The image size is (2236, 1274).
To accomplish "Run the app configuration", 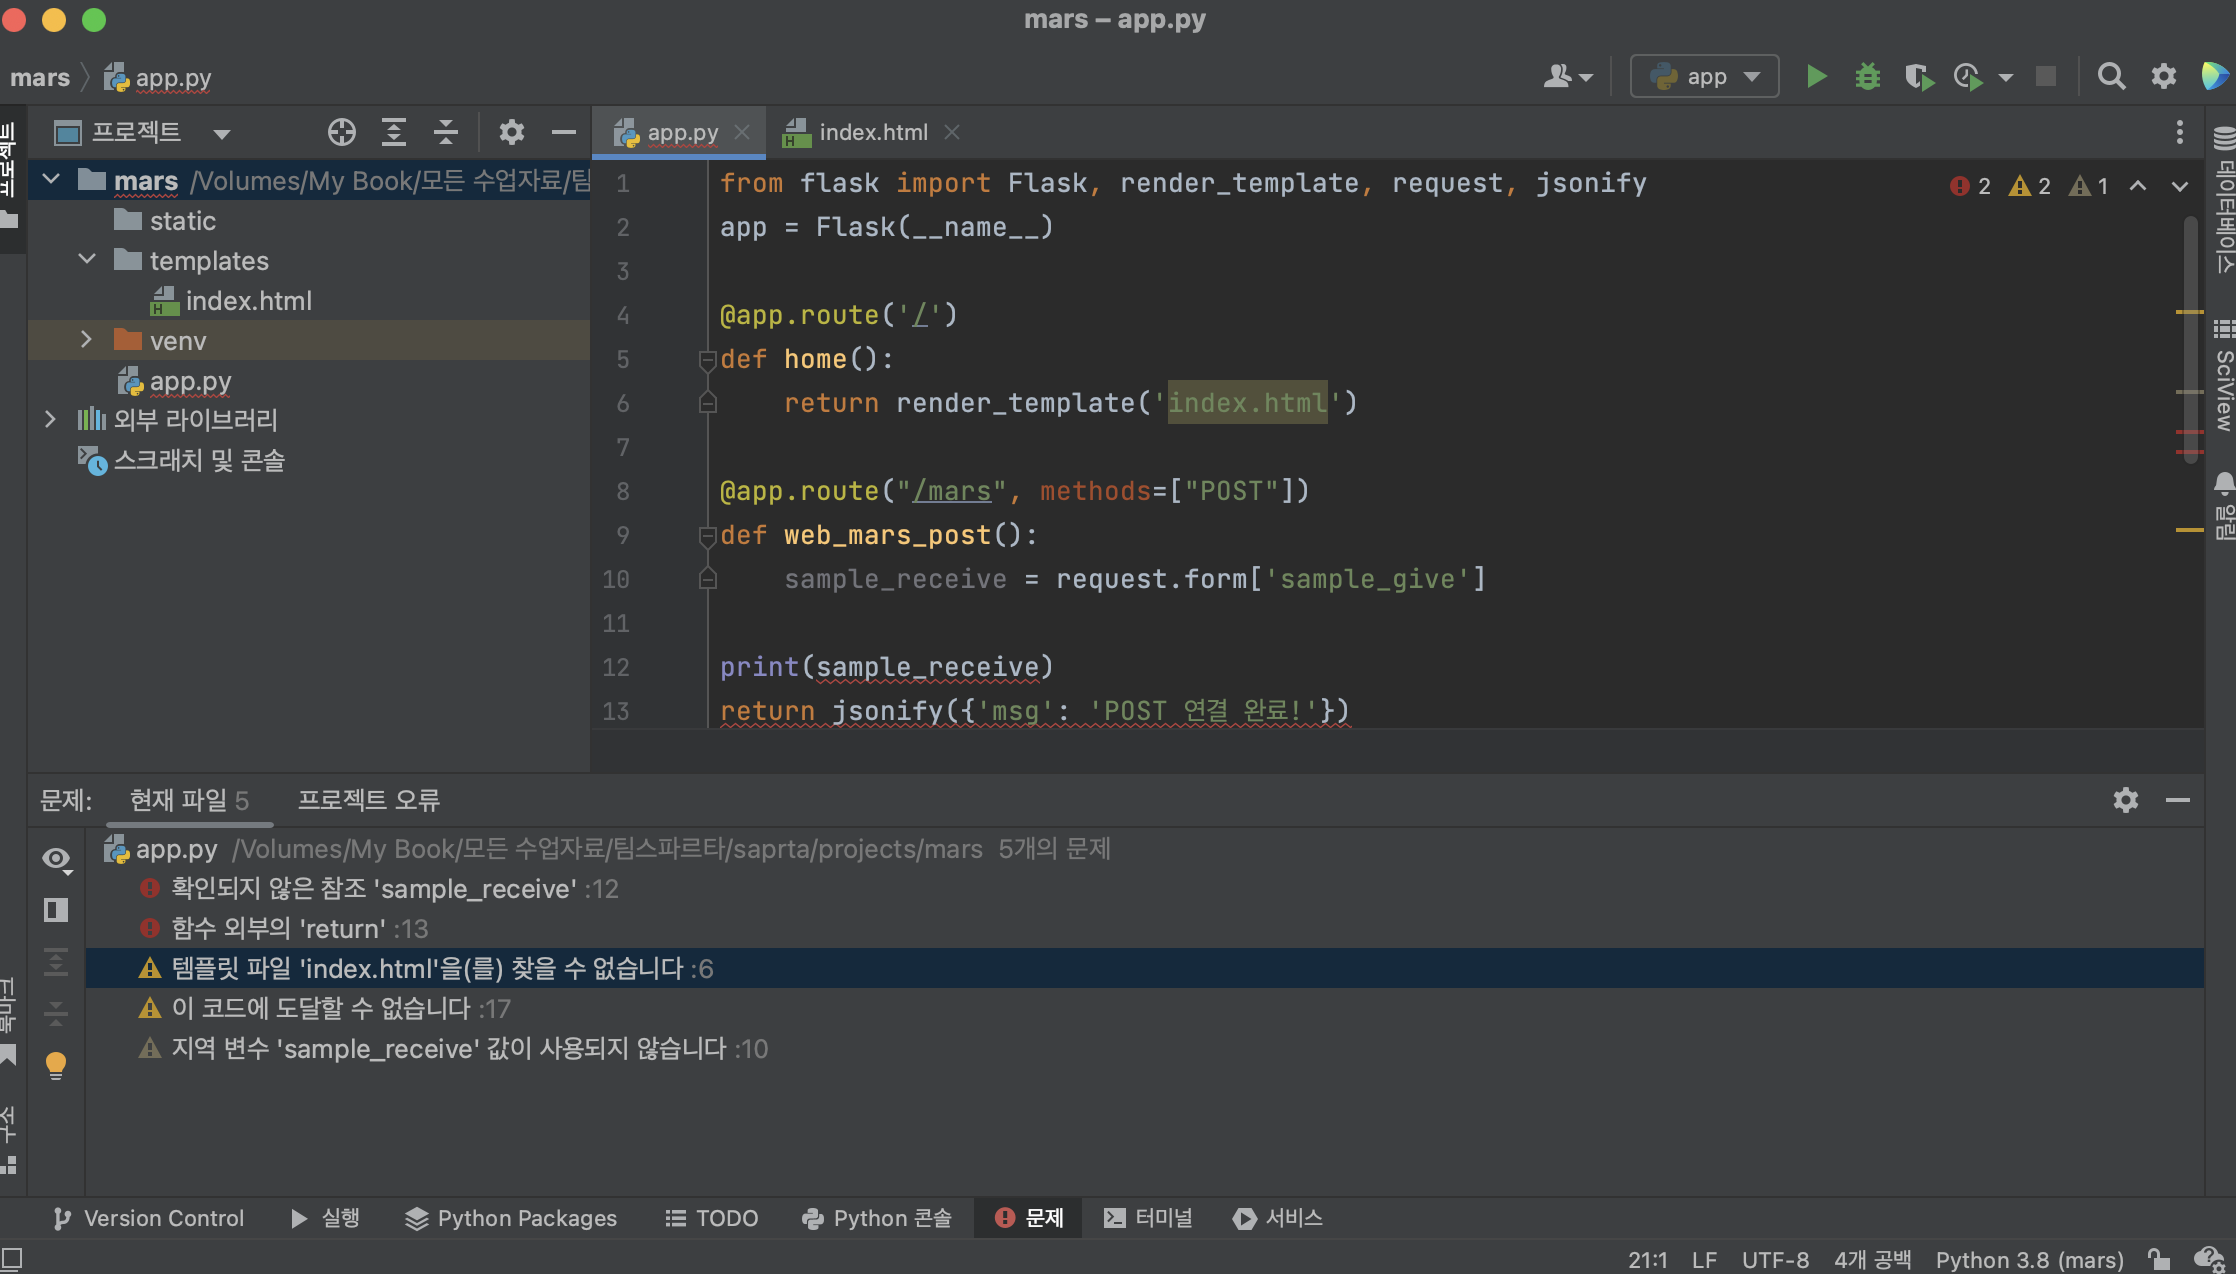I will [1816, 77].
